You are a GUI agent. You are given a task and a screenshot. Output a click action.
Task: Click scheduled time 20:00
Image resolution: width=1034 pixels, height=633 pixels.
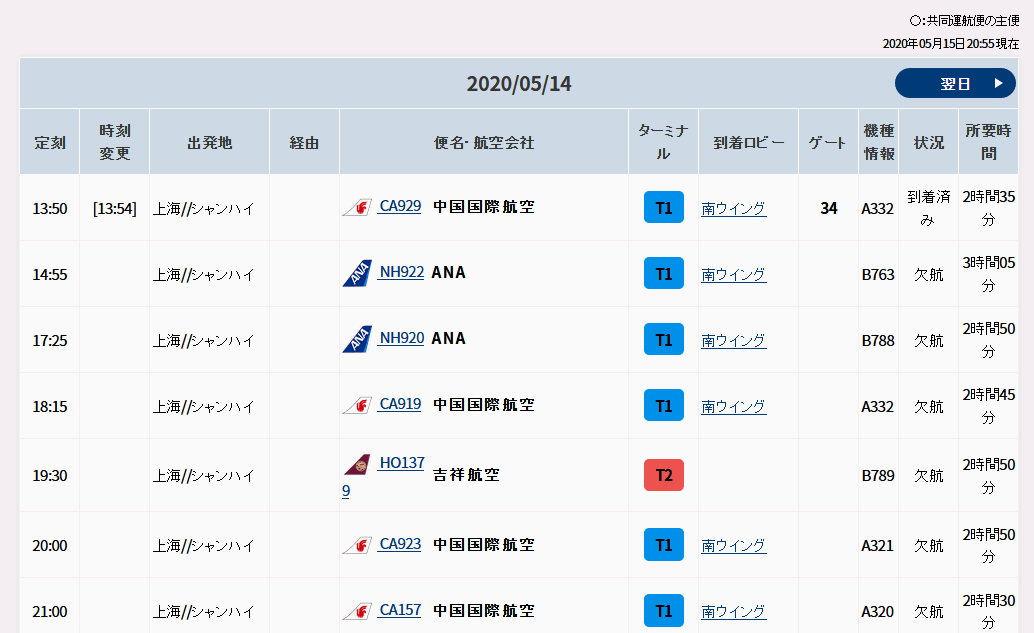coord(50,546)
